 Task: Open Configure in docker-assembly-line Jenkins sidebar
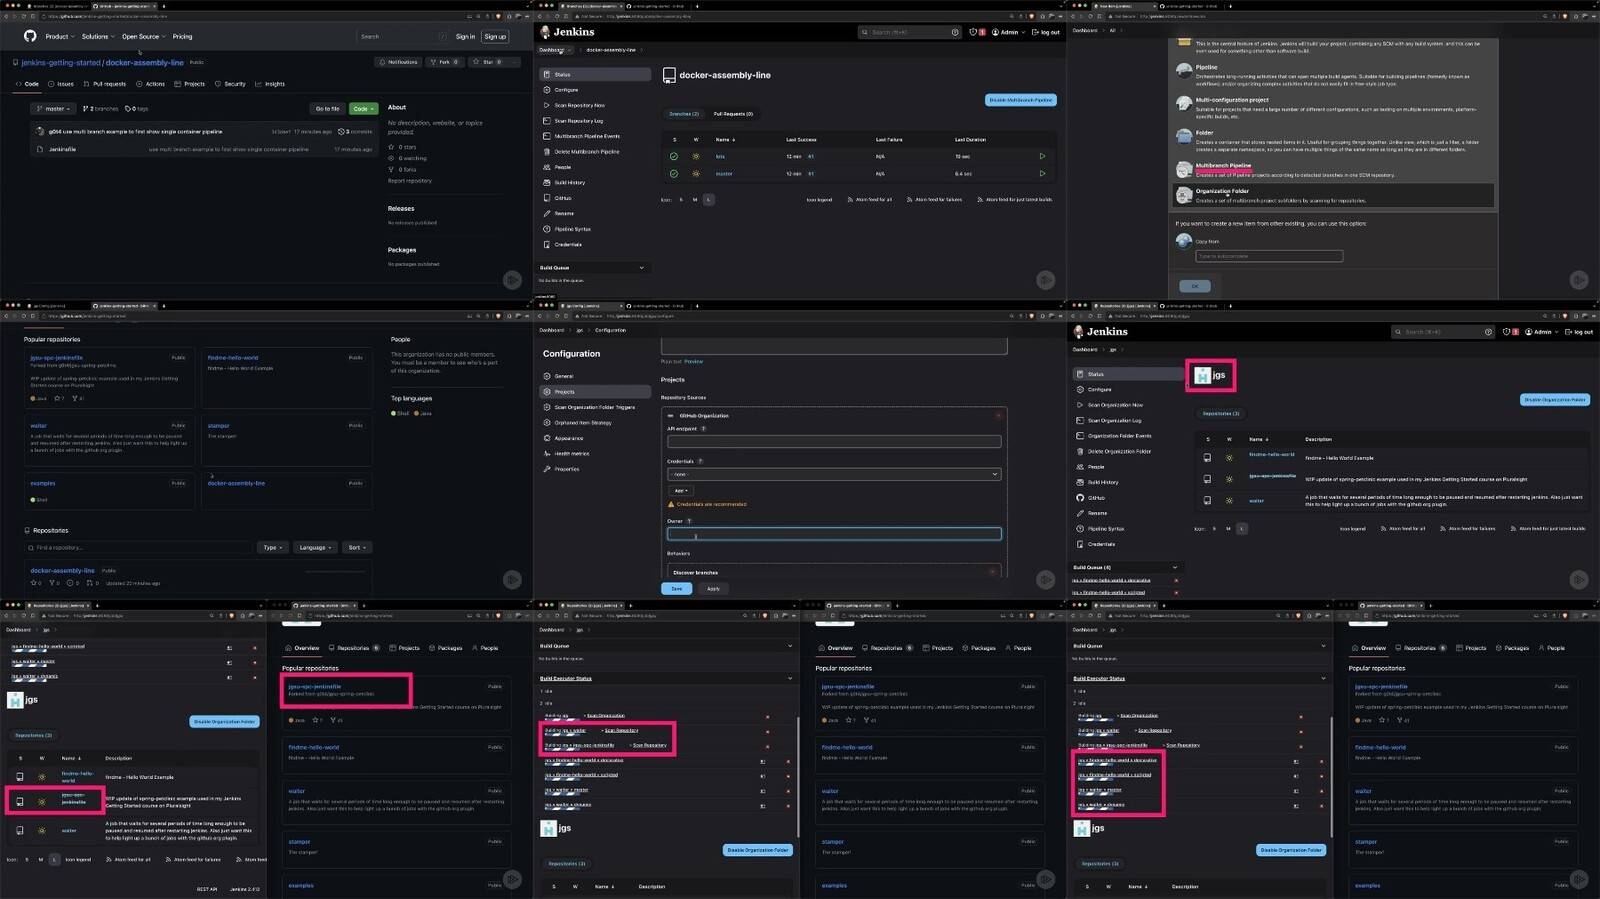(566, 90)
